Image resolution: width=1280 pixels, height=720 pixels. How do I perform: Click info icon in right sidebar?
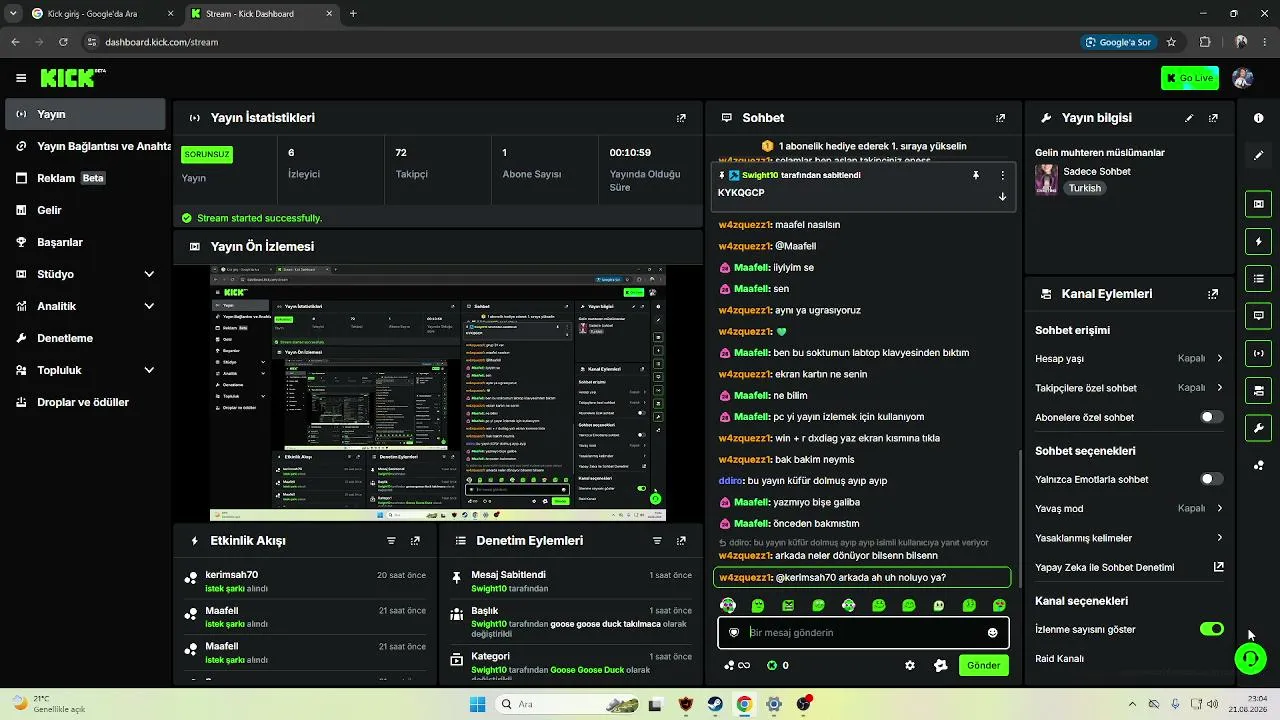click(1258, 118)
